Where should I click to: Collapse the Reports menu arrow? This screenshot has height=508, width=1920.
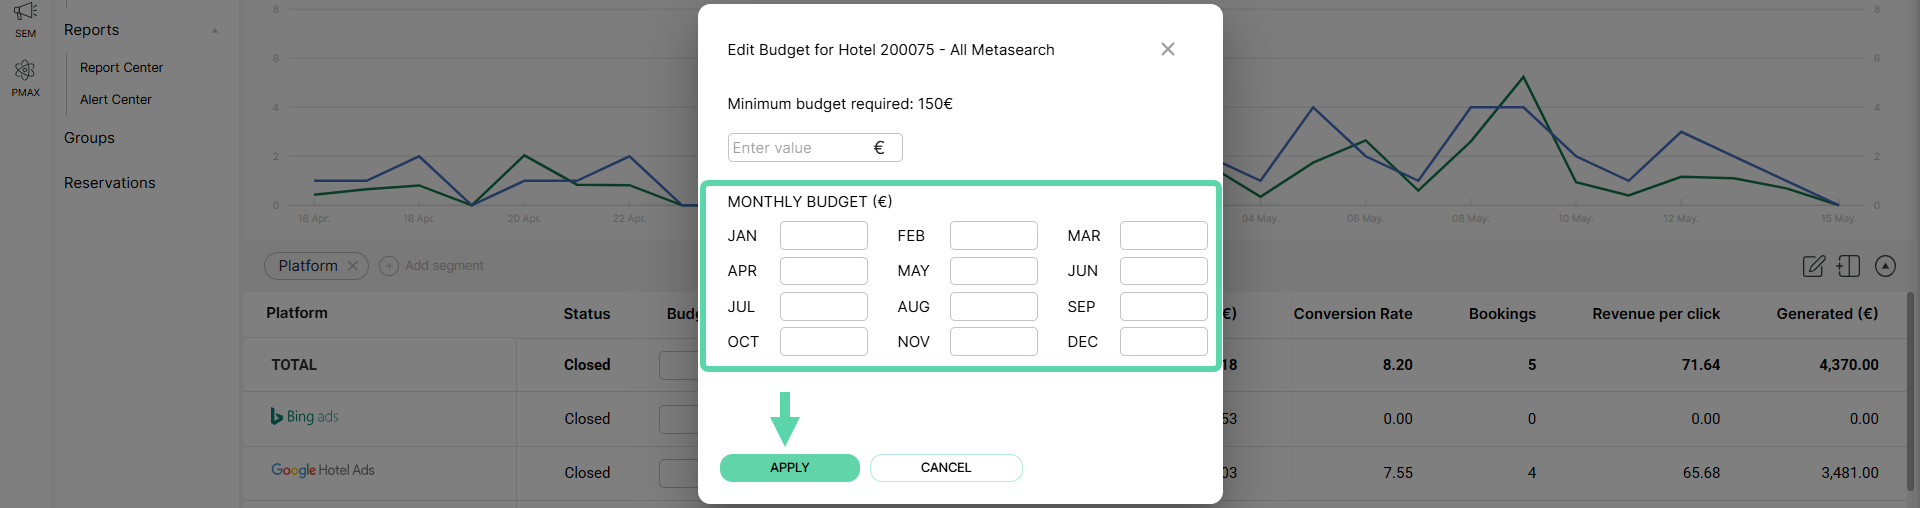pyautogui.click(x=215, y=31)
